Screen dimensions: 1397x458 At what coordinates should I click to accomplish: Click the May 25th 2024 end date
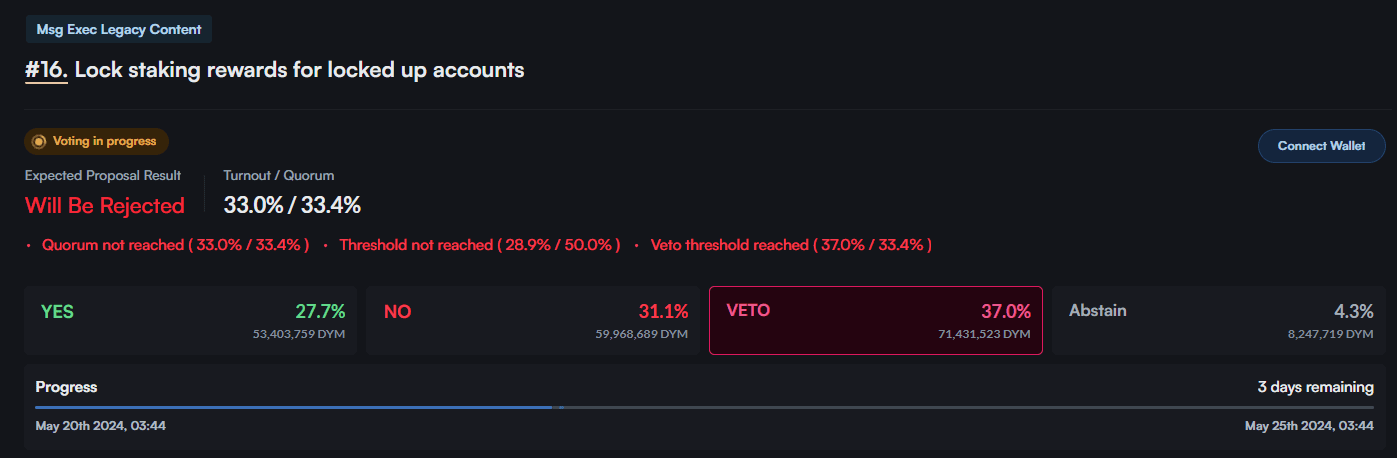point(1309,426)
